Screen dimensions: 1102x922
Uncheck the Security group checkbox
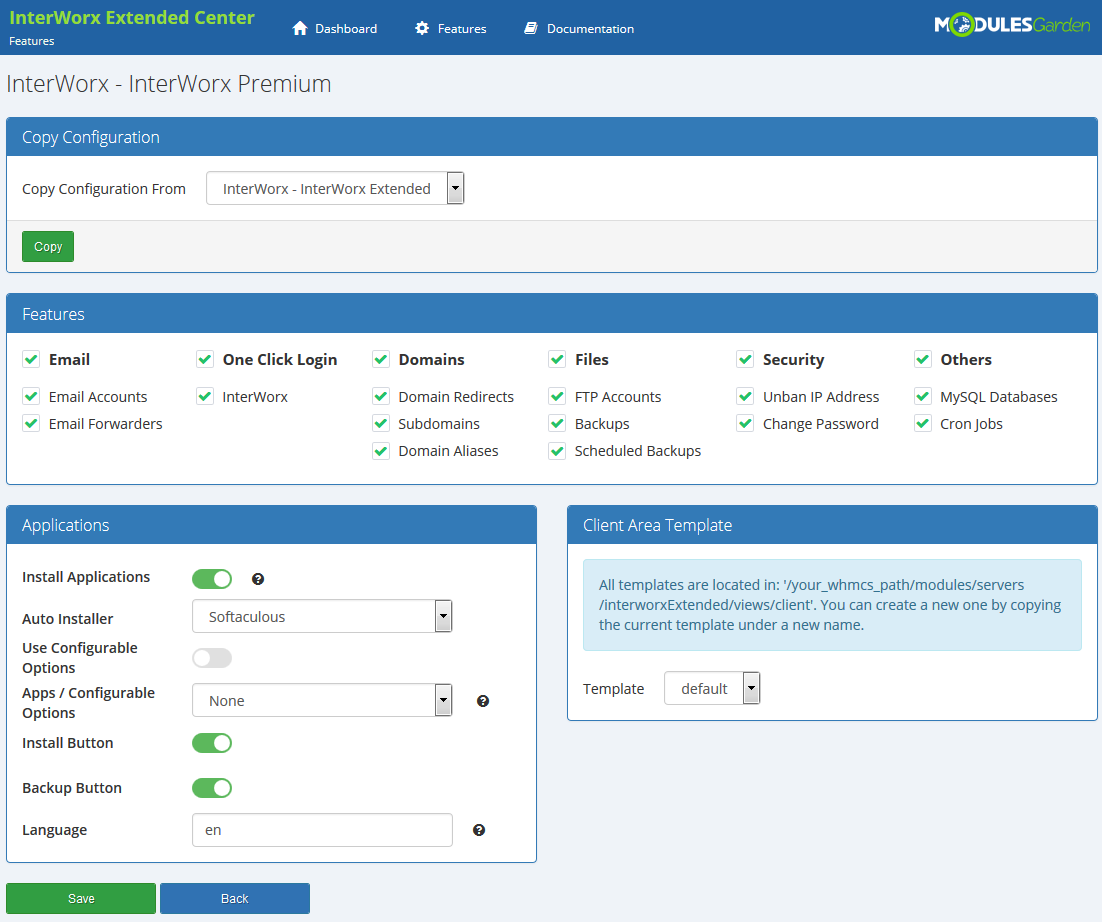click(x=746, y=360)
